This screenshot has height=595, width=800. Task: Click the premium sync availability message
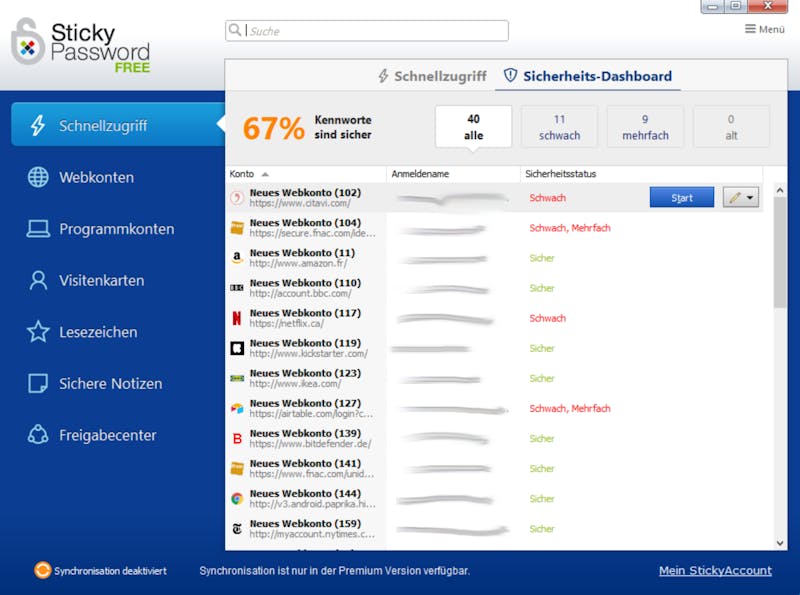coord(334,571)
